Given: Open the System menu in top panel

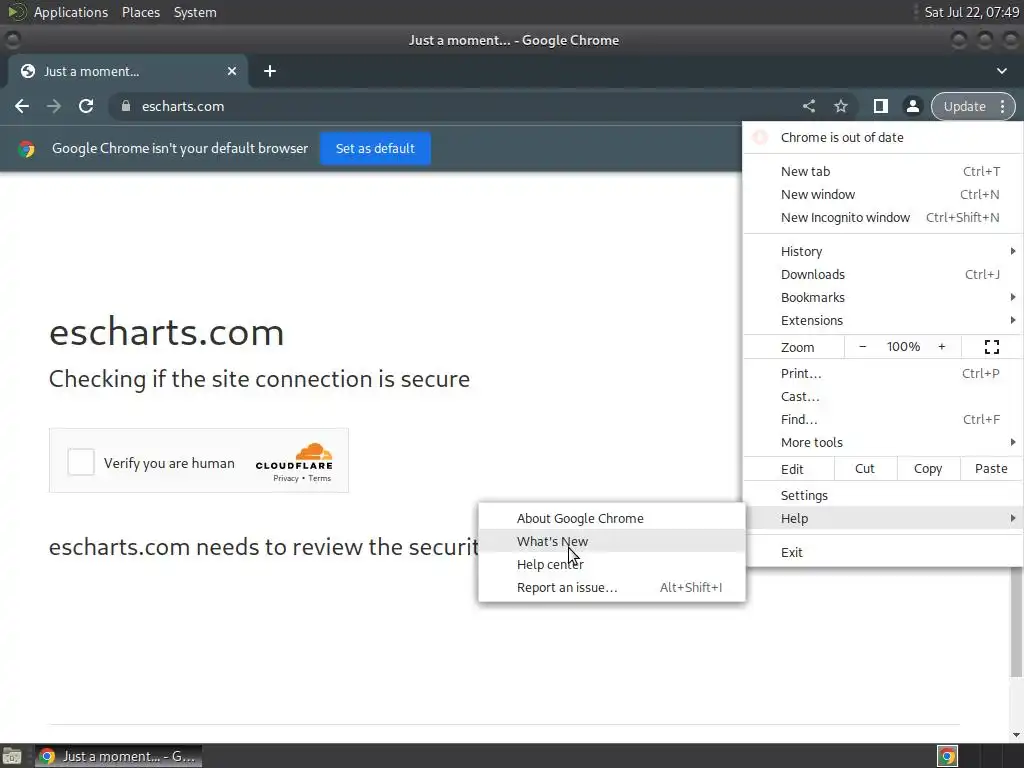Looking at the screenshot, I should click(x=195, y=12).
